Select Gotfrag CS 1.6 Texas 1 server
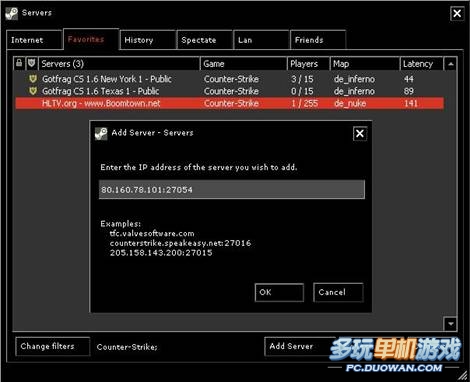 tap(230, 91)
